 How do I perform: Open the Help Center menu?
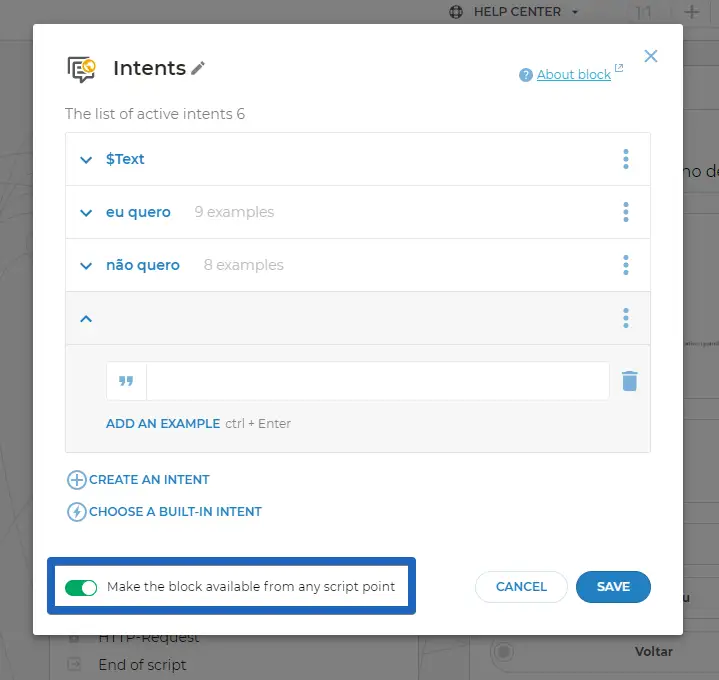click(513, 12)
